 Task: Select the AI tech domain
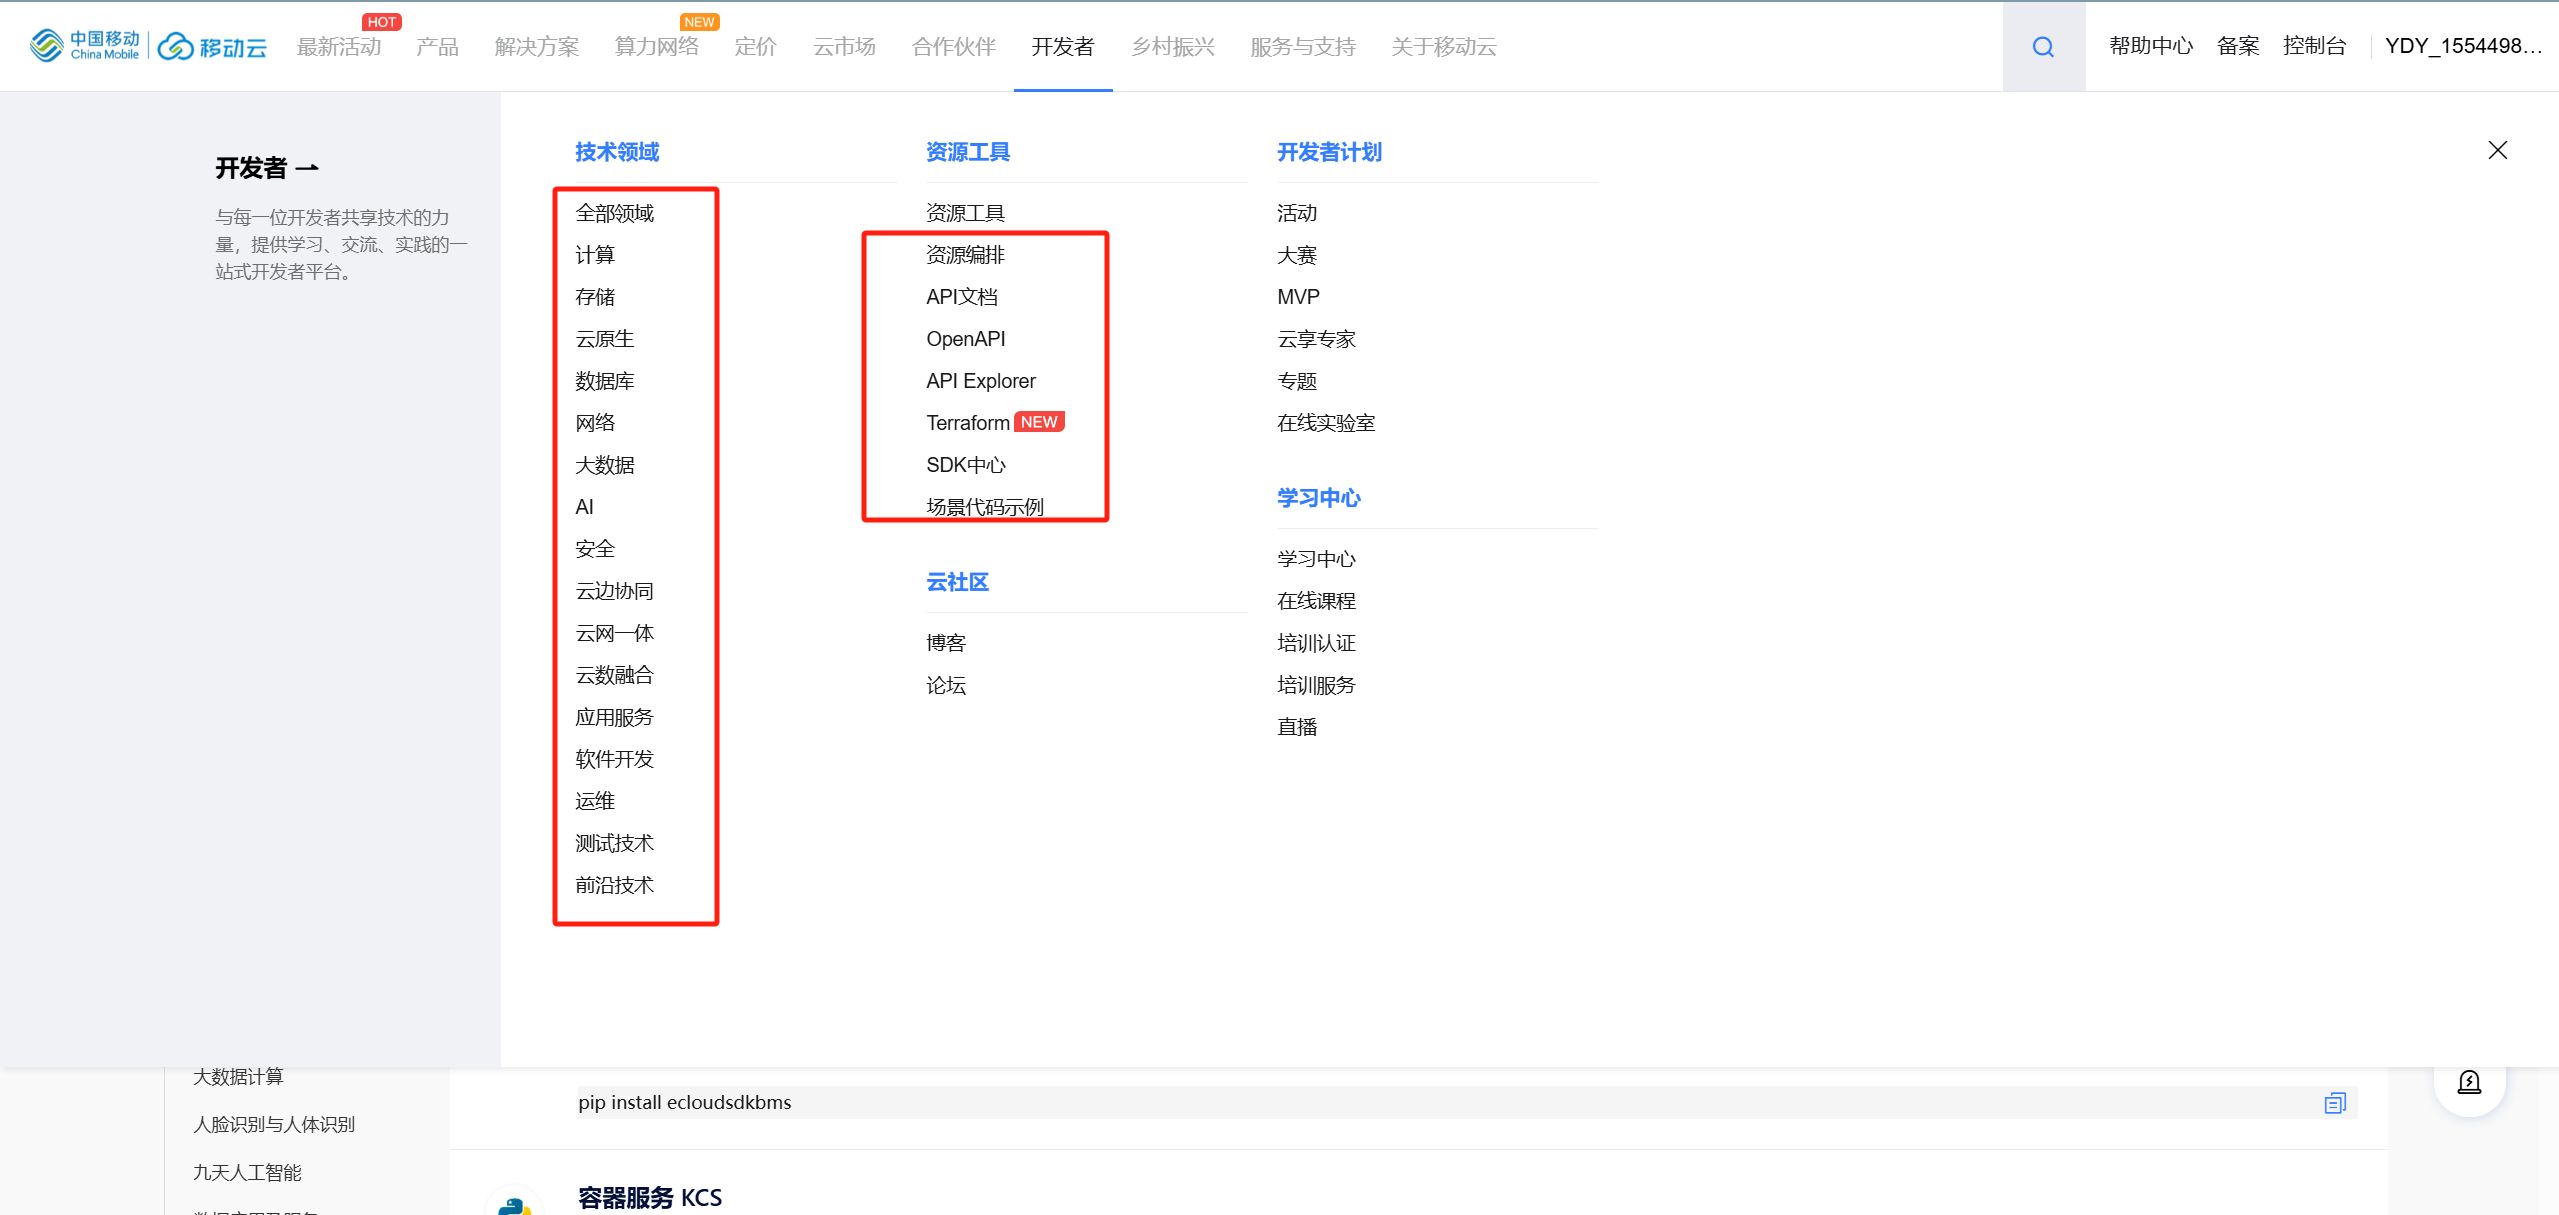[x=584, y=507]
